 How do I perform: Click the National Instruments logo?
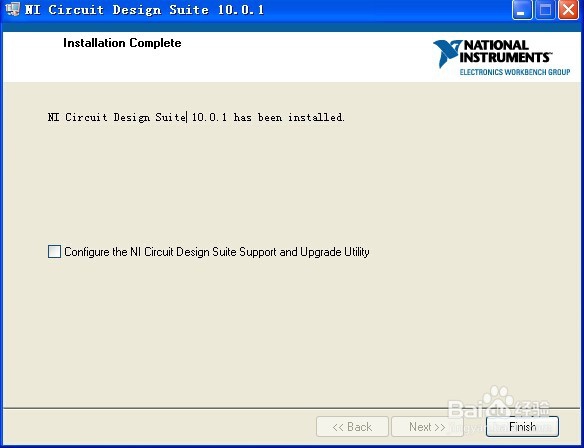pos(501,57)
